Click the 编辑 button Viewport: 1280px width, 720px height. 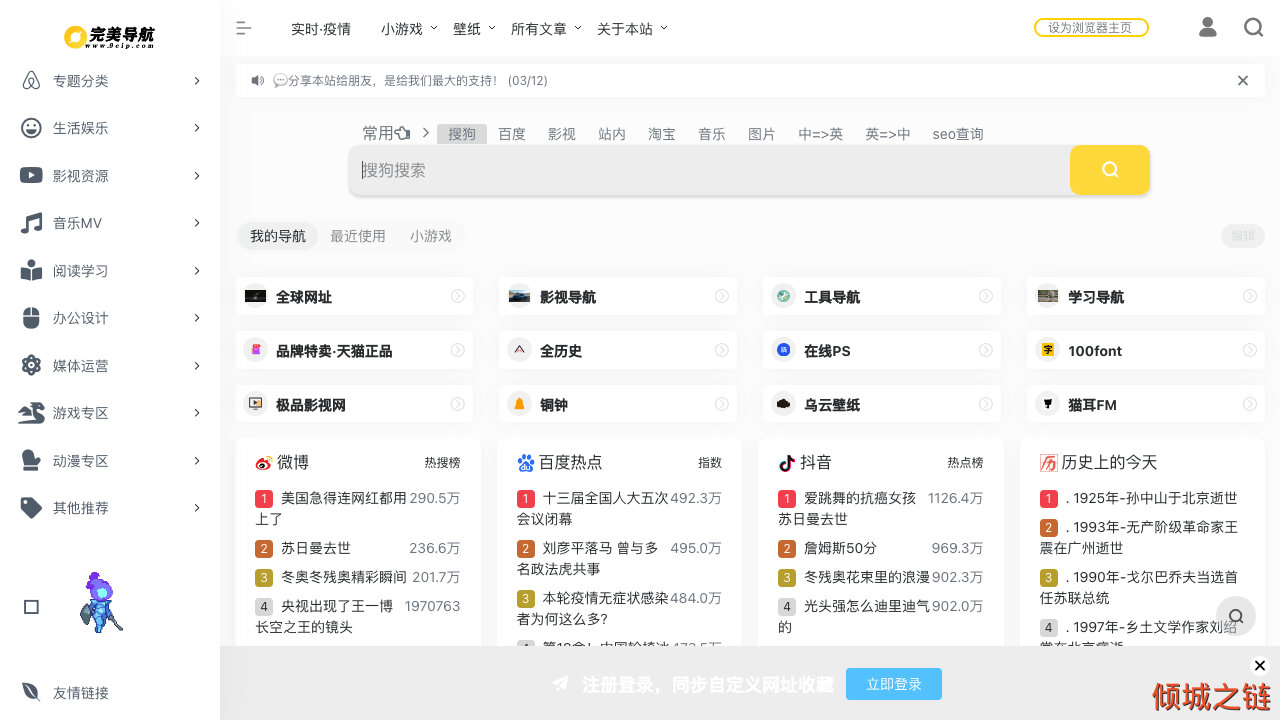[1243, 236]
